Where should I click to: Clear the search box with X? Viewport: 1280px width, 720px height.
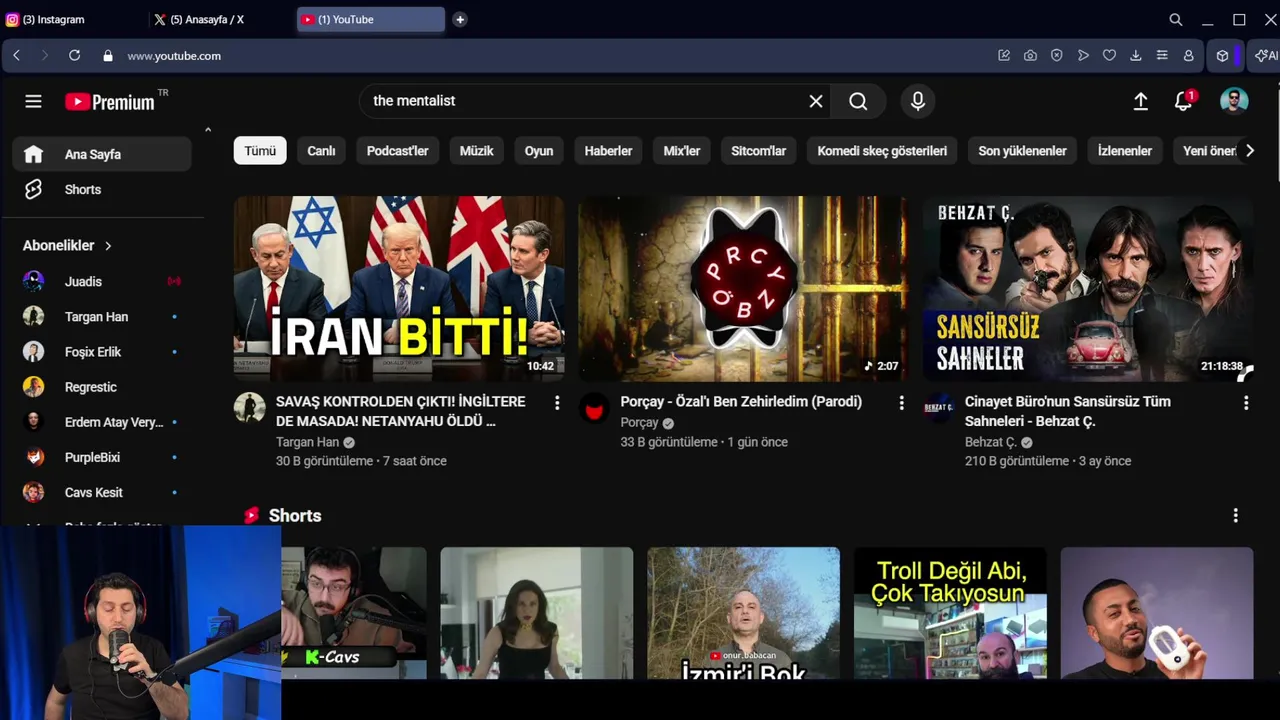click(816, 101)
